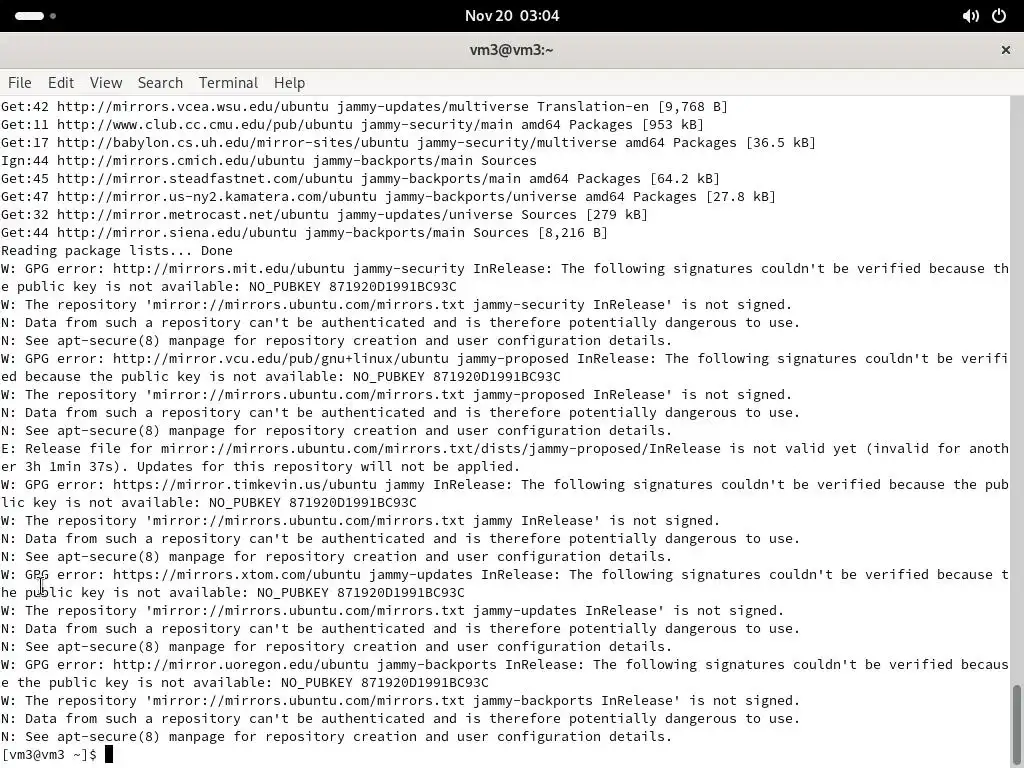
Task: Click the mirror.vcu.edu GPG error URL
Action: coord(281,359)
